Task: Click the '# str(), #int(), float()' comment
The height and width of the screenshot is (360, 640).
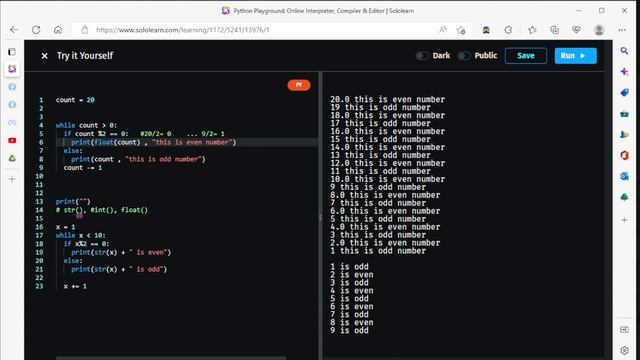Action: click(102, 210)
